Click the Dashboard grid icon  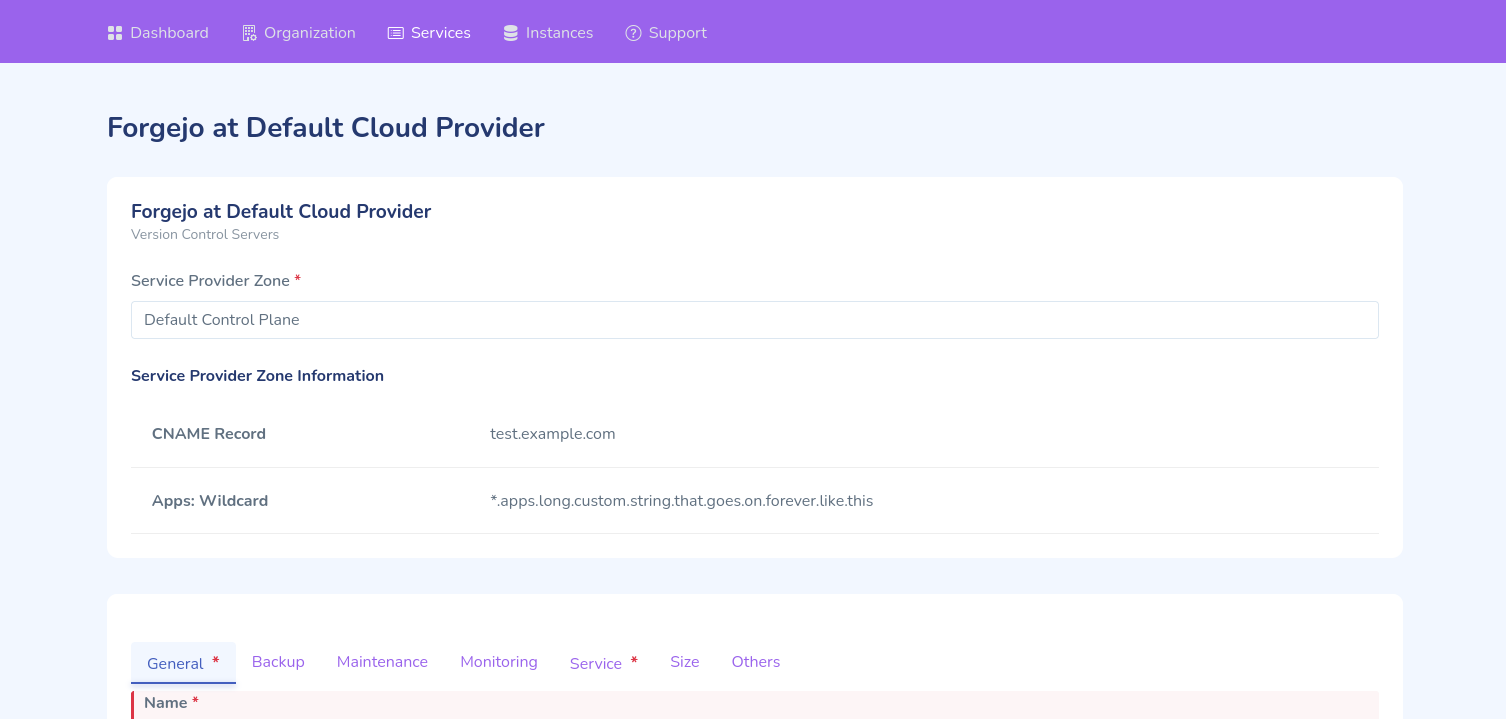click(114, 33)
